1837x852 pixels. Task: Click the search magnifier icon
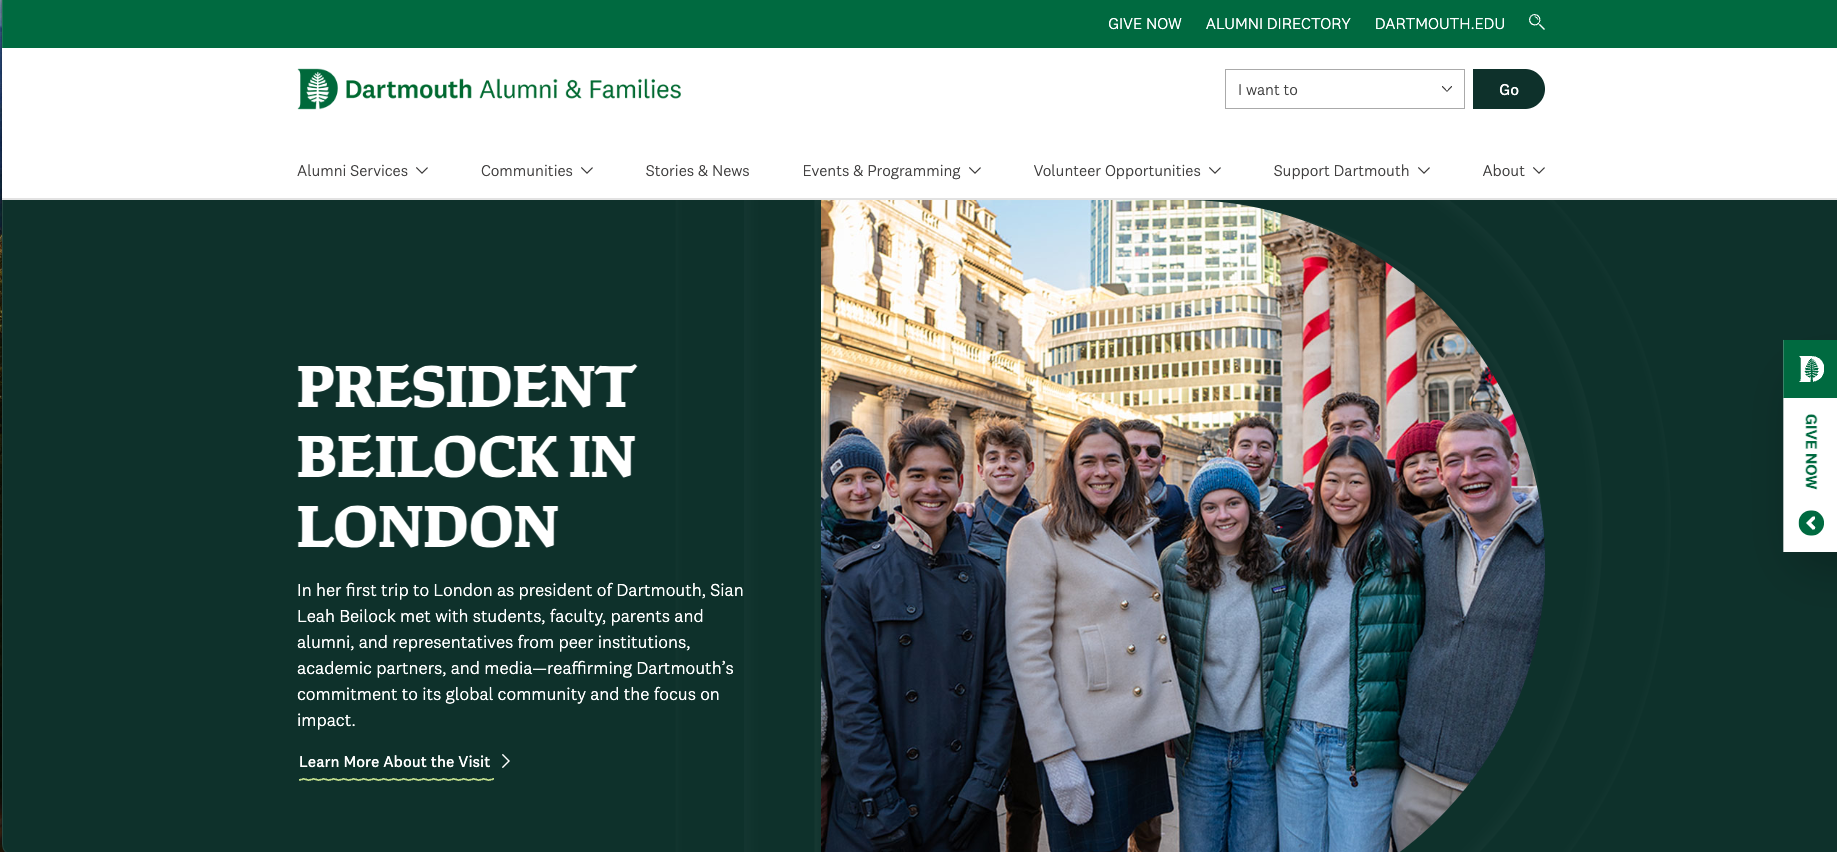pos(1537,22)
